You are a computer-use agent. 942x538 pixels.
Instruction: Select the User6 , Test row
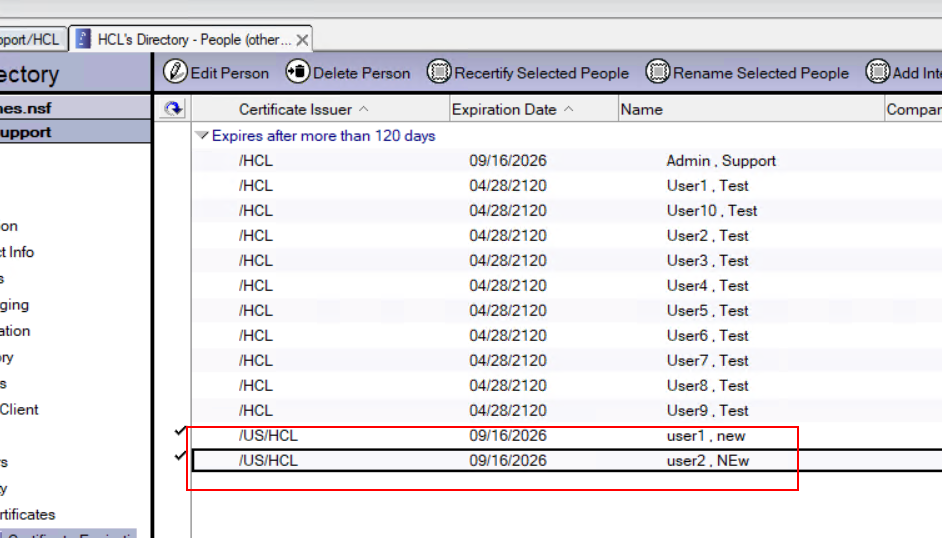pos(567,336)
